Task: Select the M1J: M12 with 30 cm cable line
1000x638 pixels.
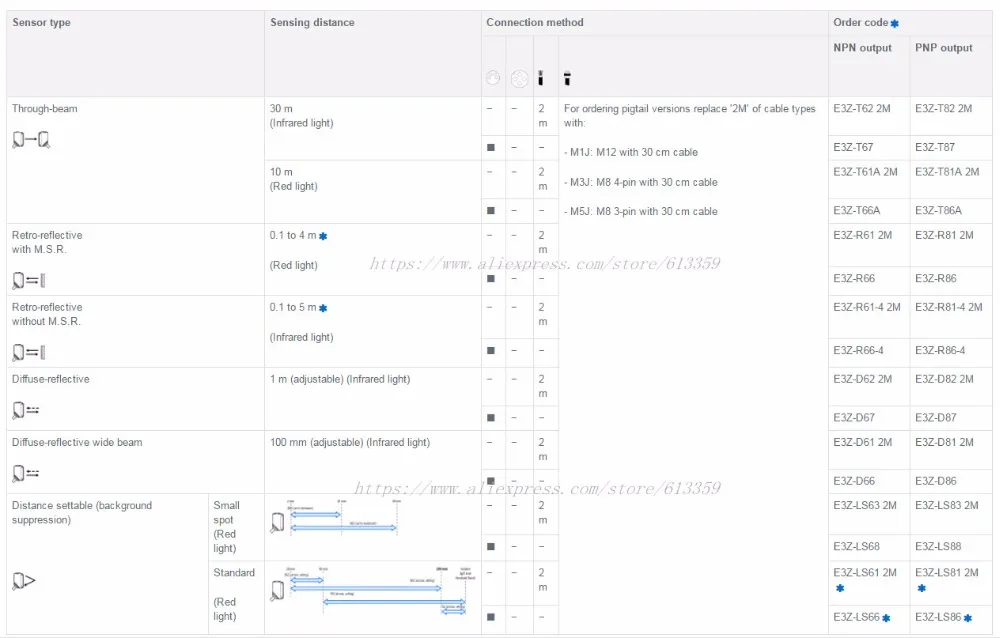Action: click(631, 152)
